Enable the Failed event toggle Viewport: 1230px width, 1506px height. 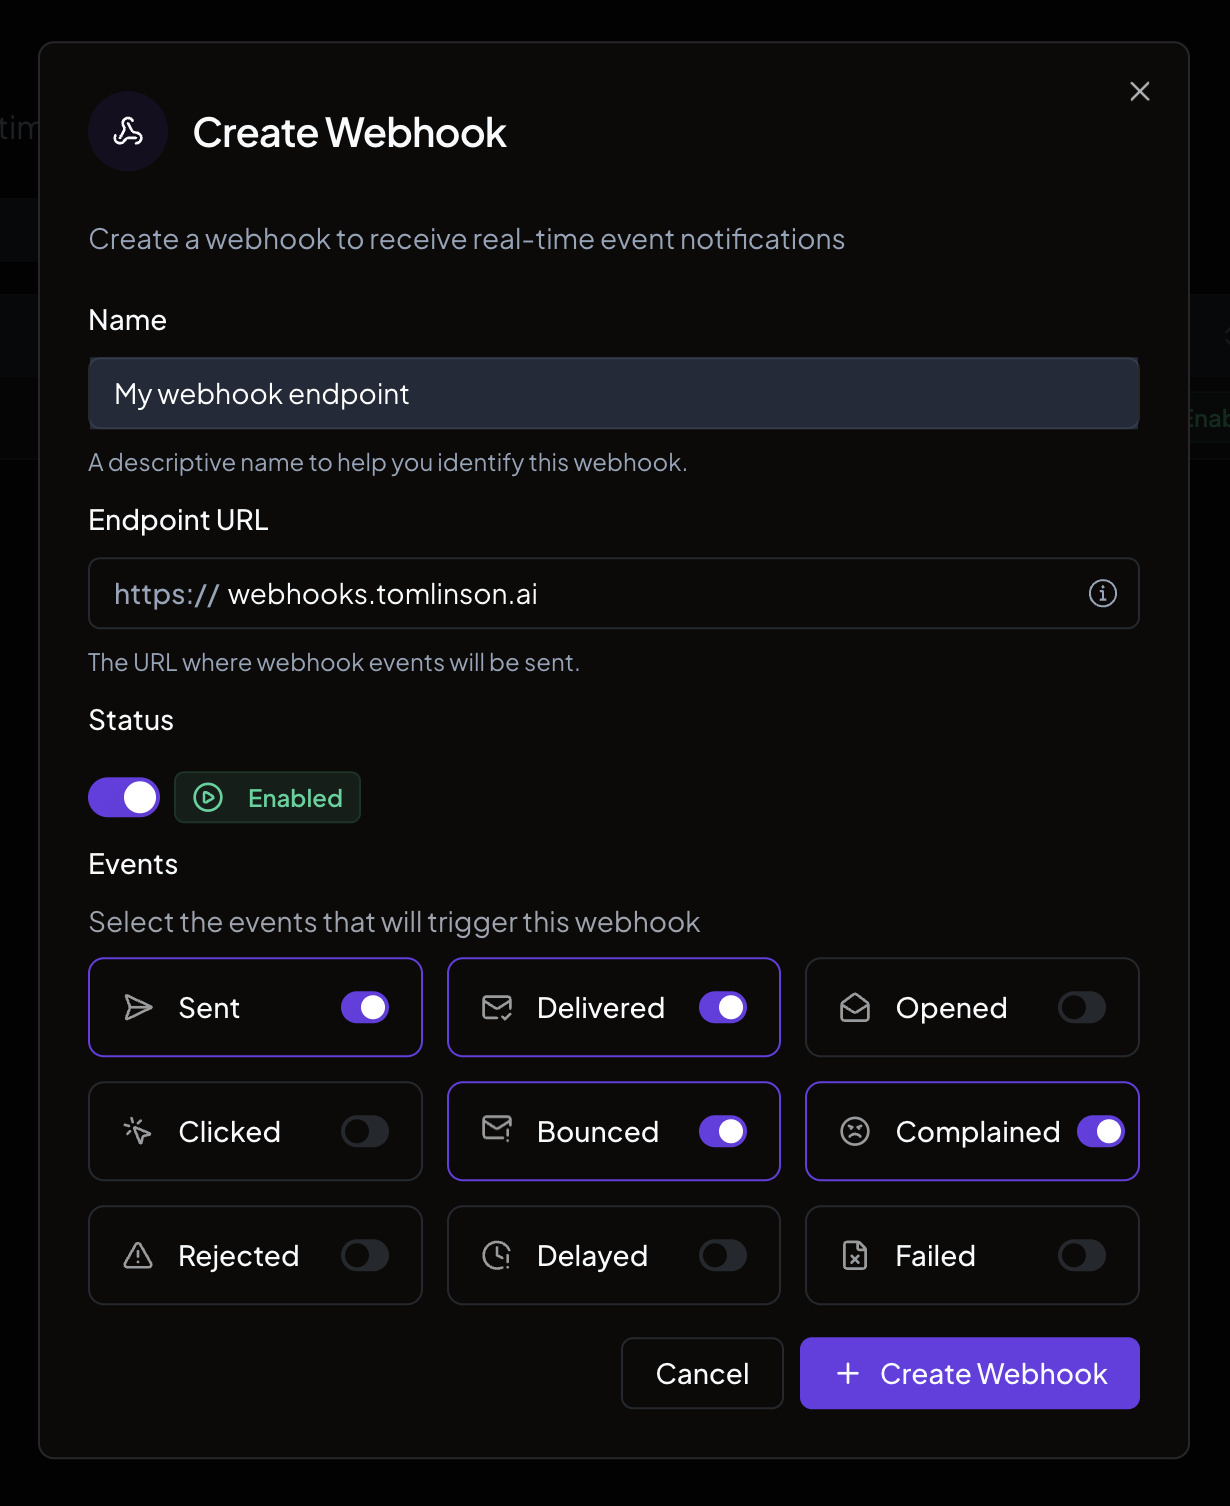point(1080,1255)
